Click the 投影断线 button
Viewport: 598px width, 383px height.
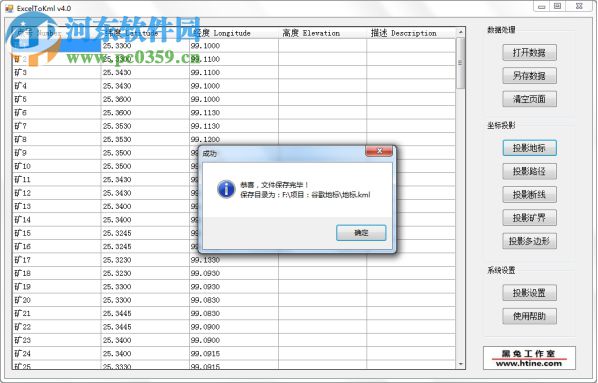coord(529,195)
